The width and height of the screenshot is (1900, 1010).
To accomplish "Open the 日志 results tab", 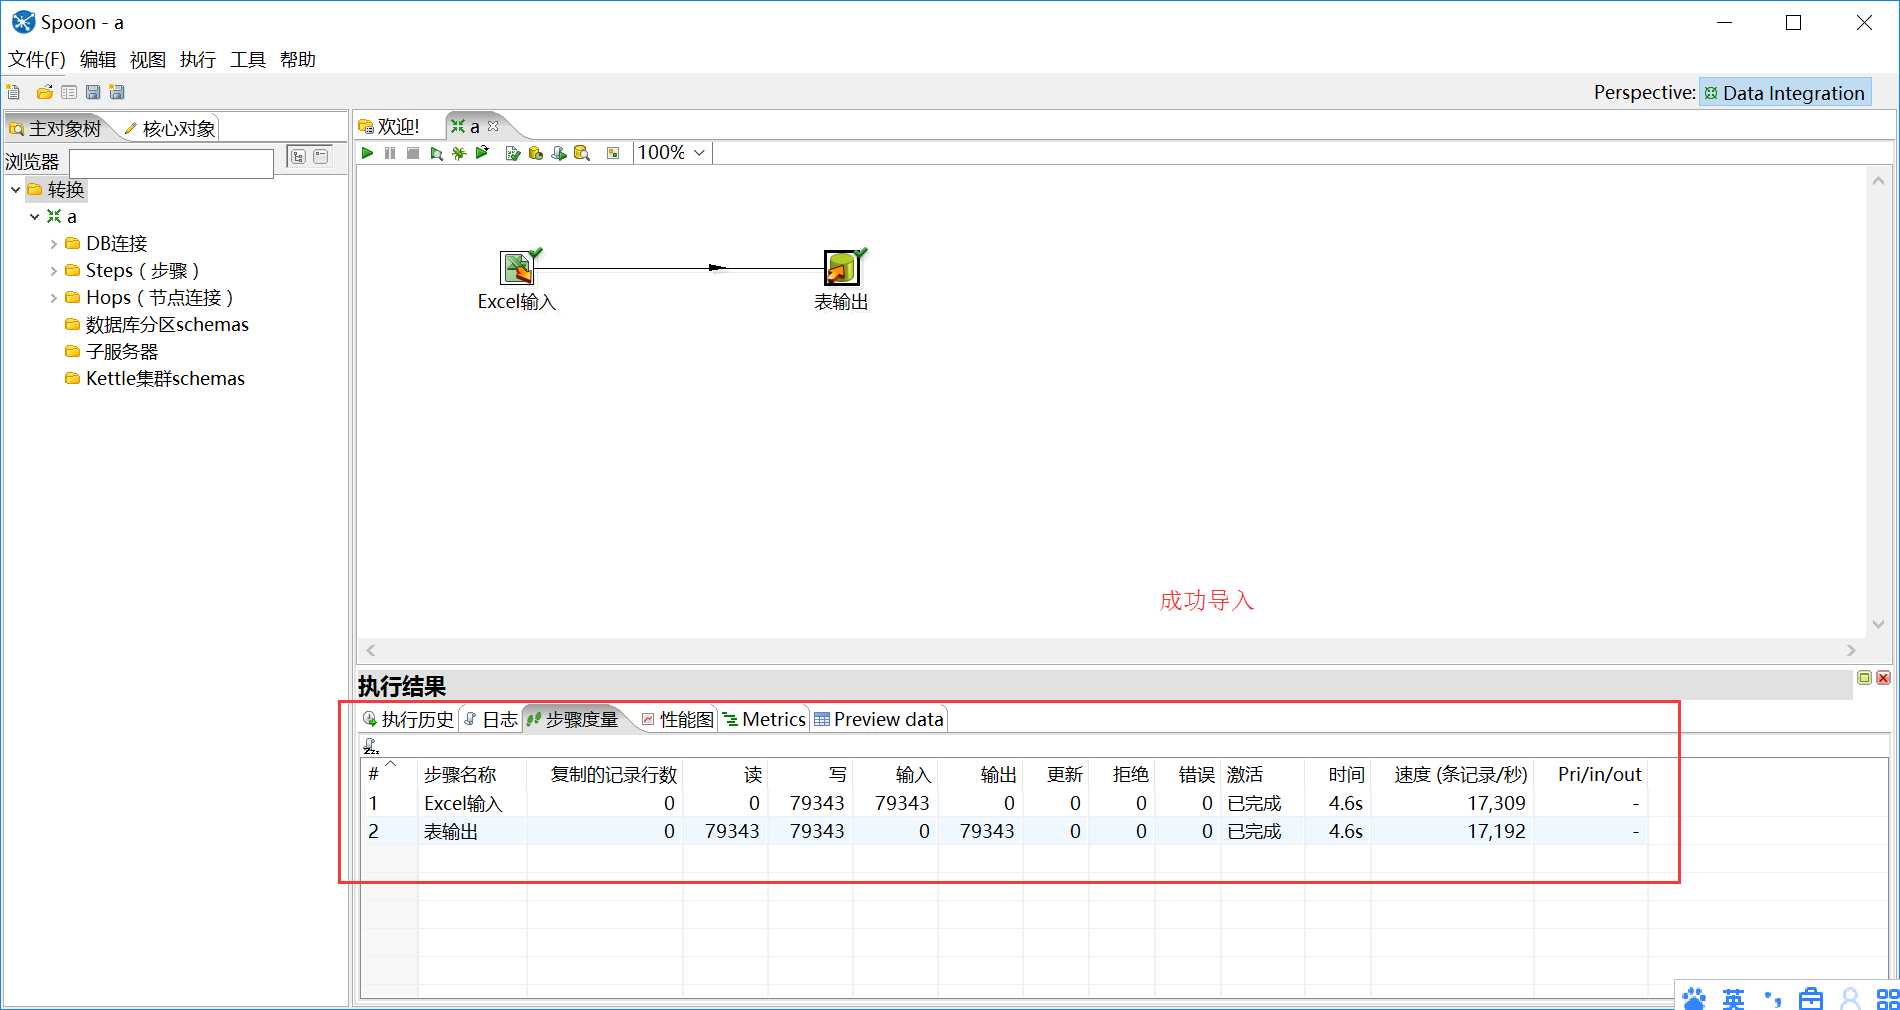I will [491, 719].
